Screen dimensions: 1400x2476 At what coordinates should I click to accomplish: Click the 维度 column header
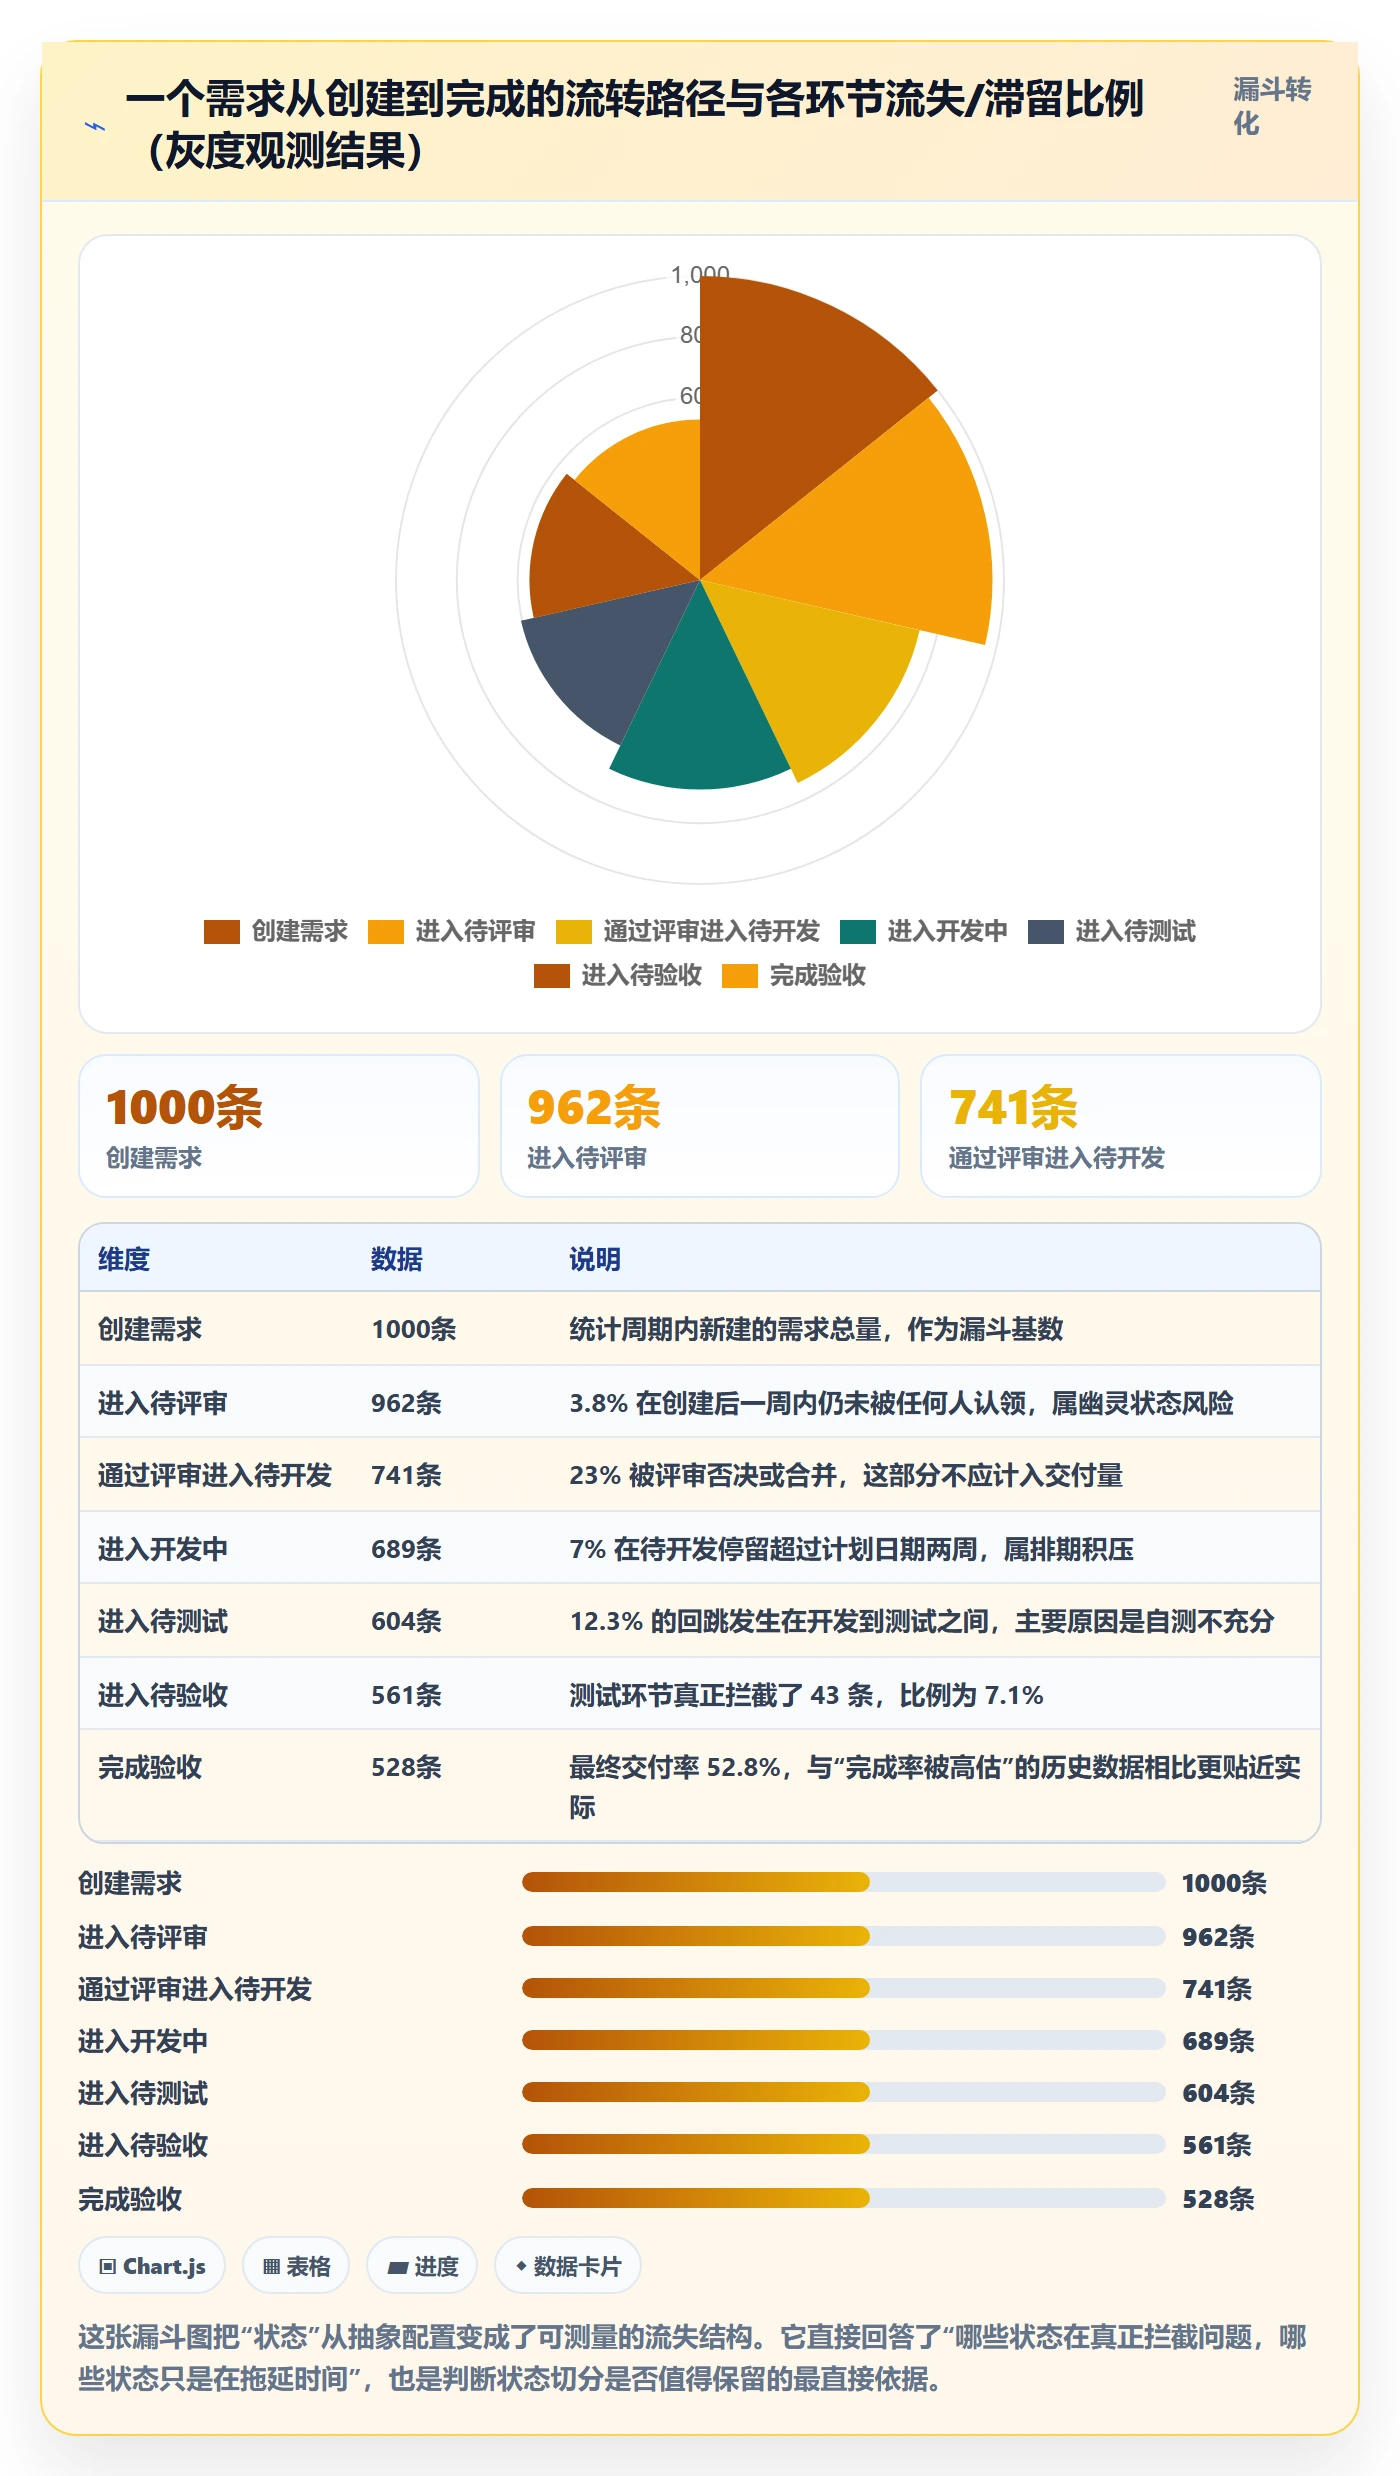click(124, 1259)
